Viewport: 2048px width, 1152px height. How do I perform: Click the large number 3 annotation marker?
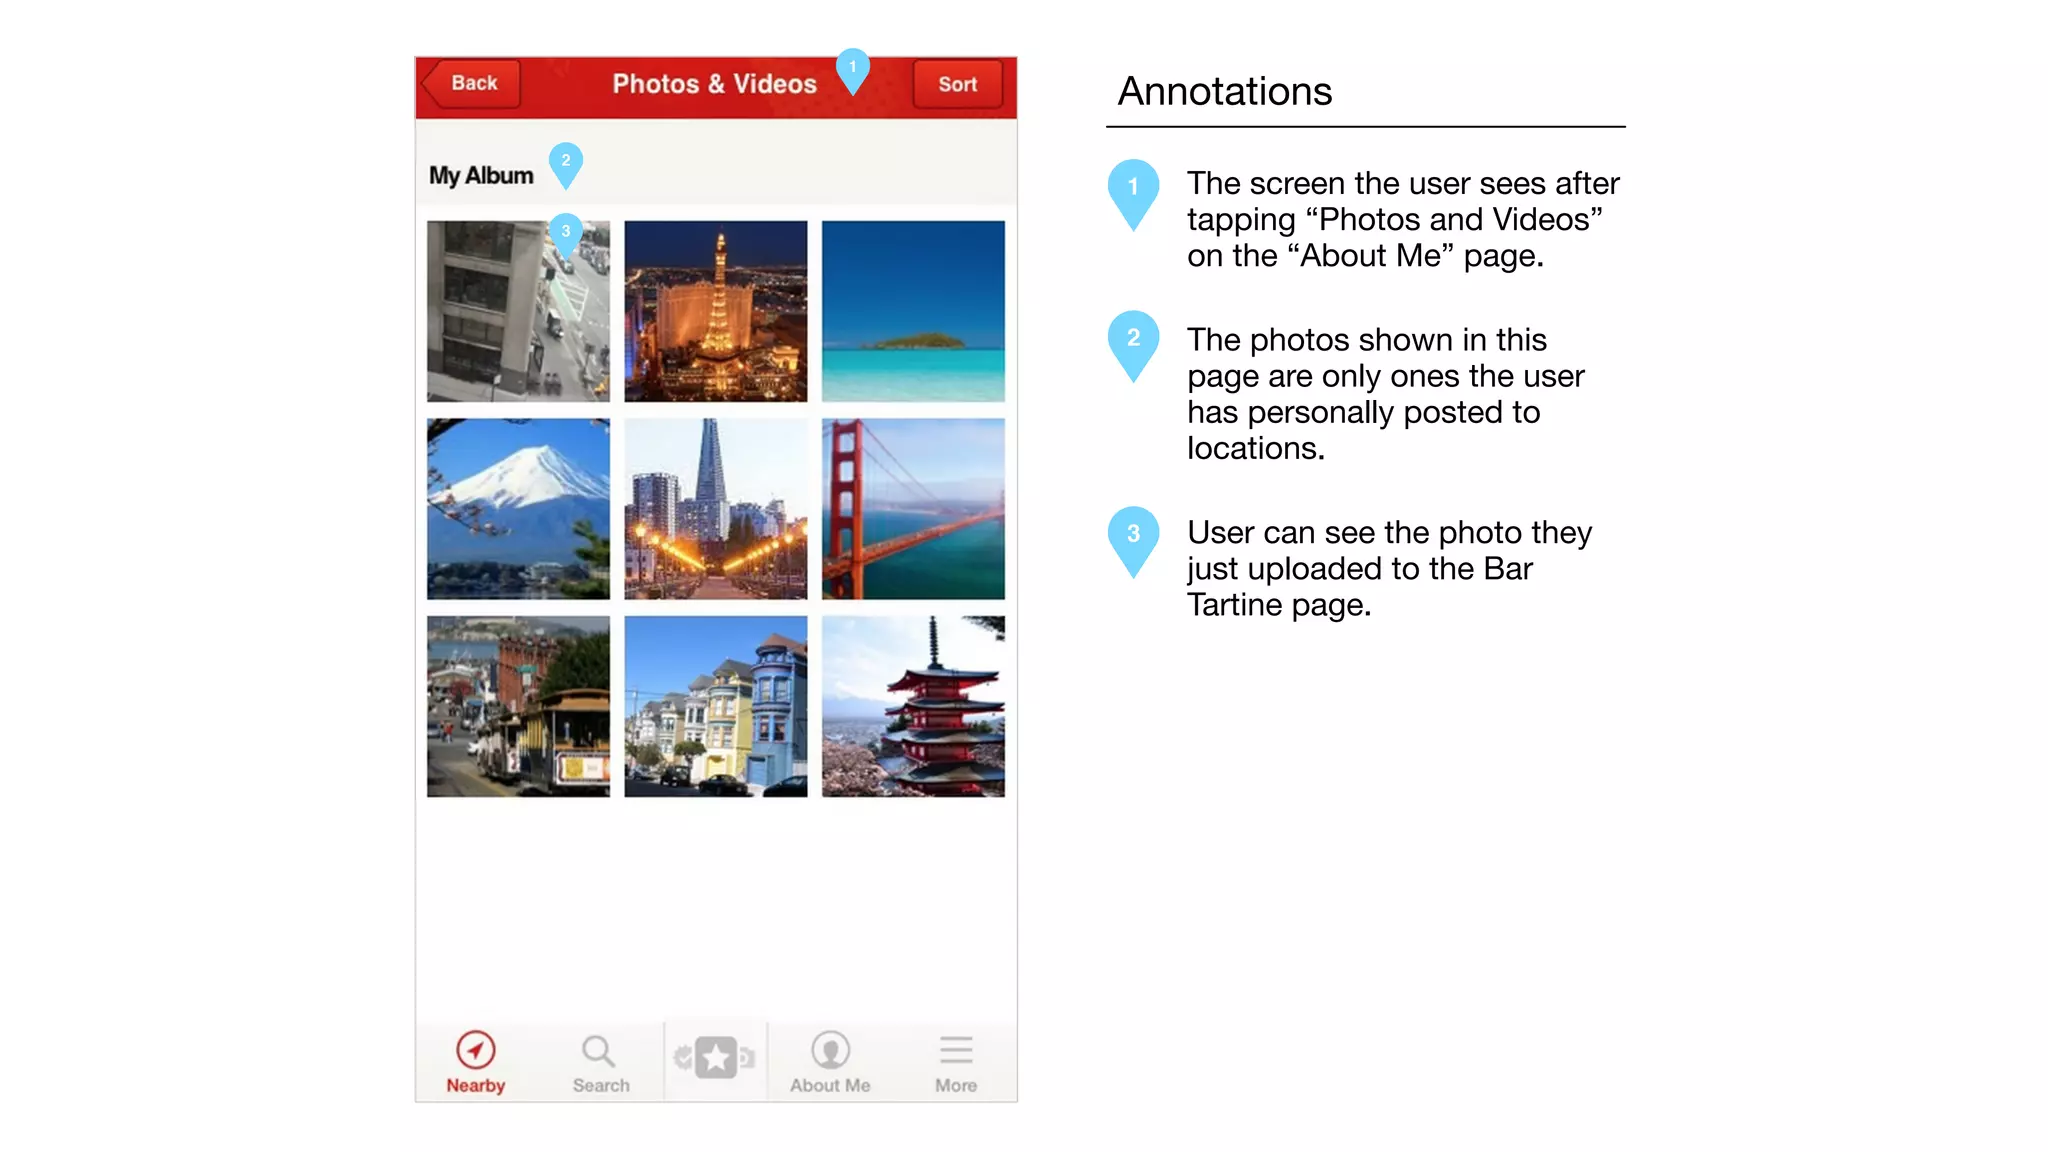coord(1133,536)
